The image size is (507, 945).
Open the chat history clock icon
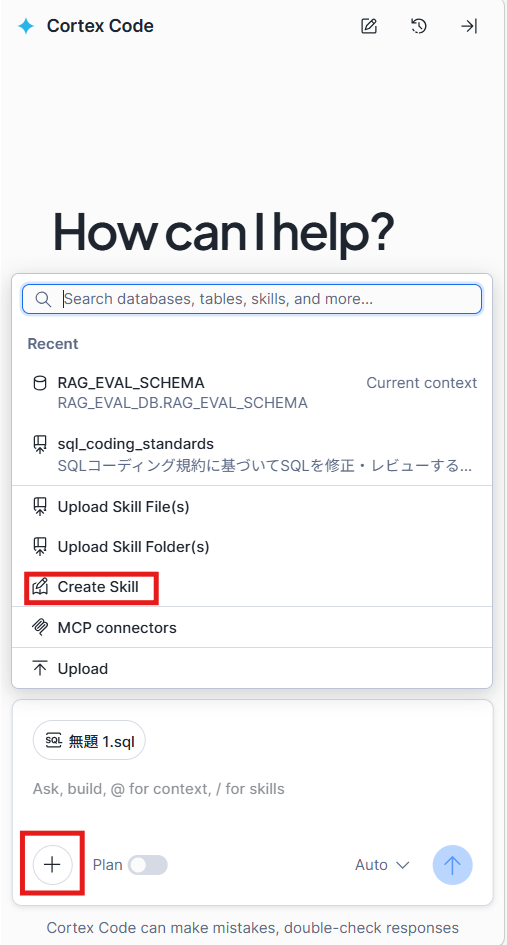pyautogui.click(x=418, y=26)
